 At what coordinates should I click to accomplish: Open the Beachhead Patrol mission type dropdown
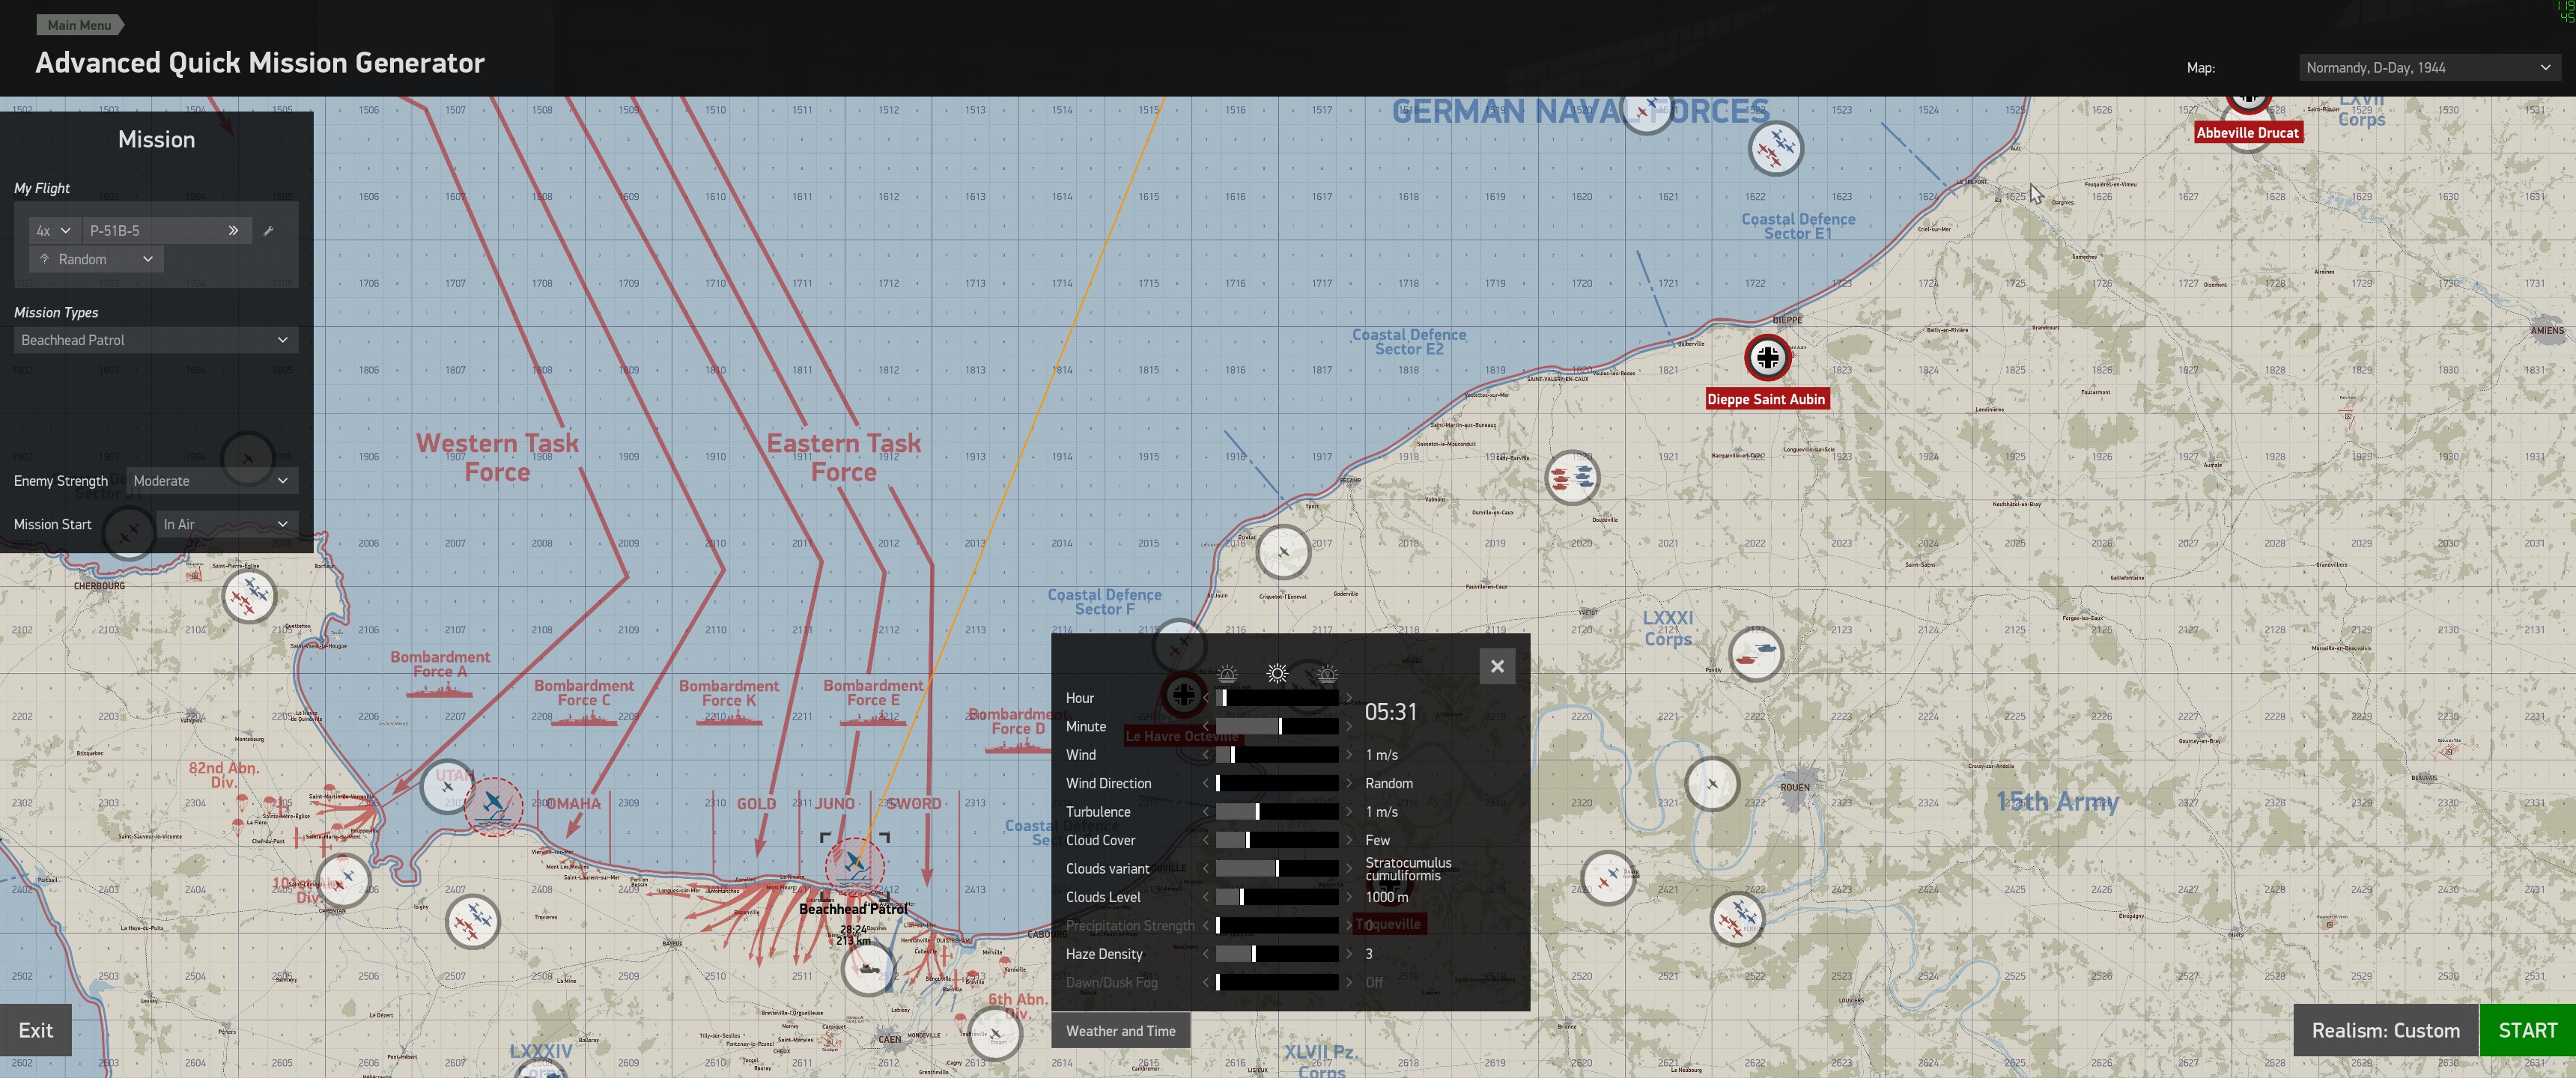pyautogui.click(x=156, y=340)
